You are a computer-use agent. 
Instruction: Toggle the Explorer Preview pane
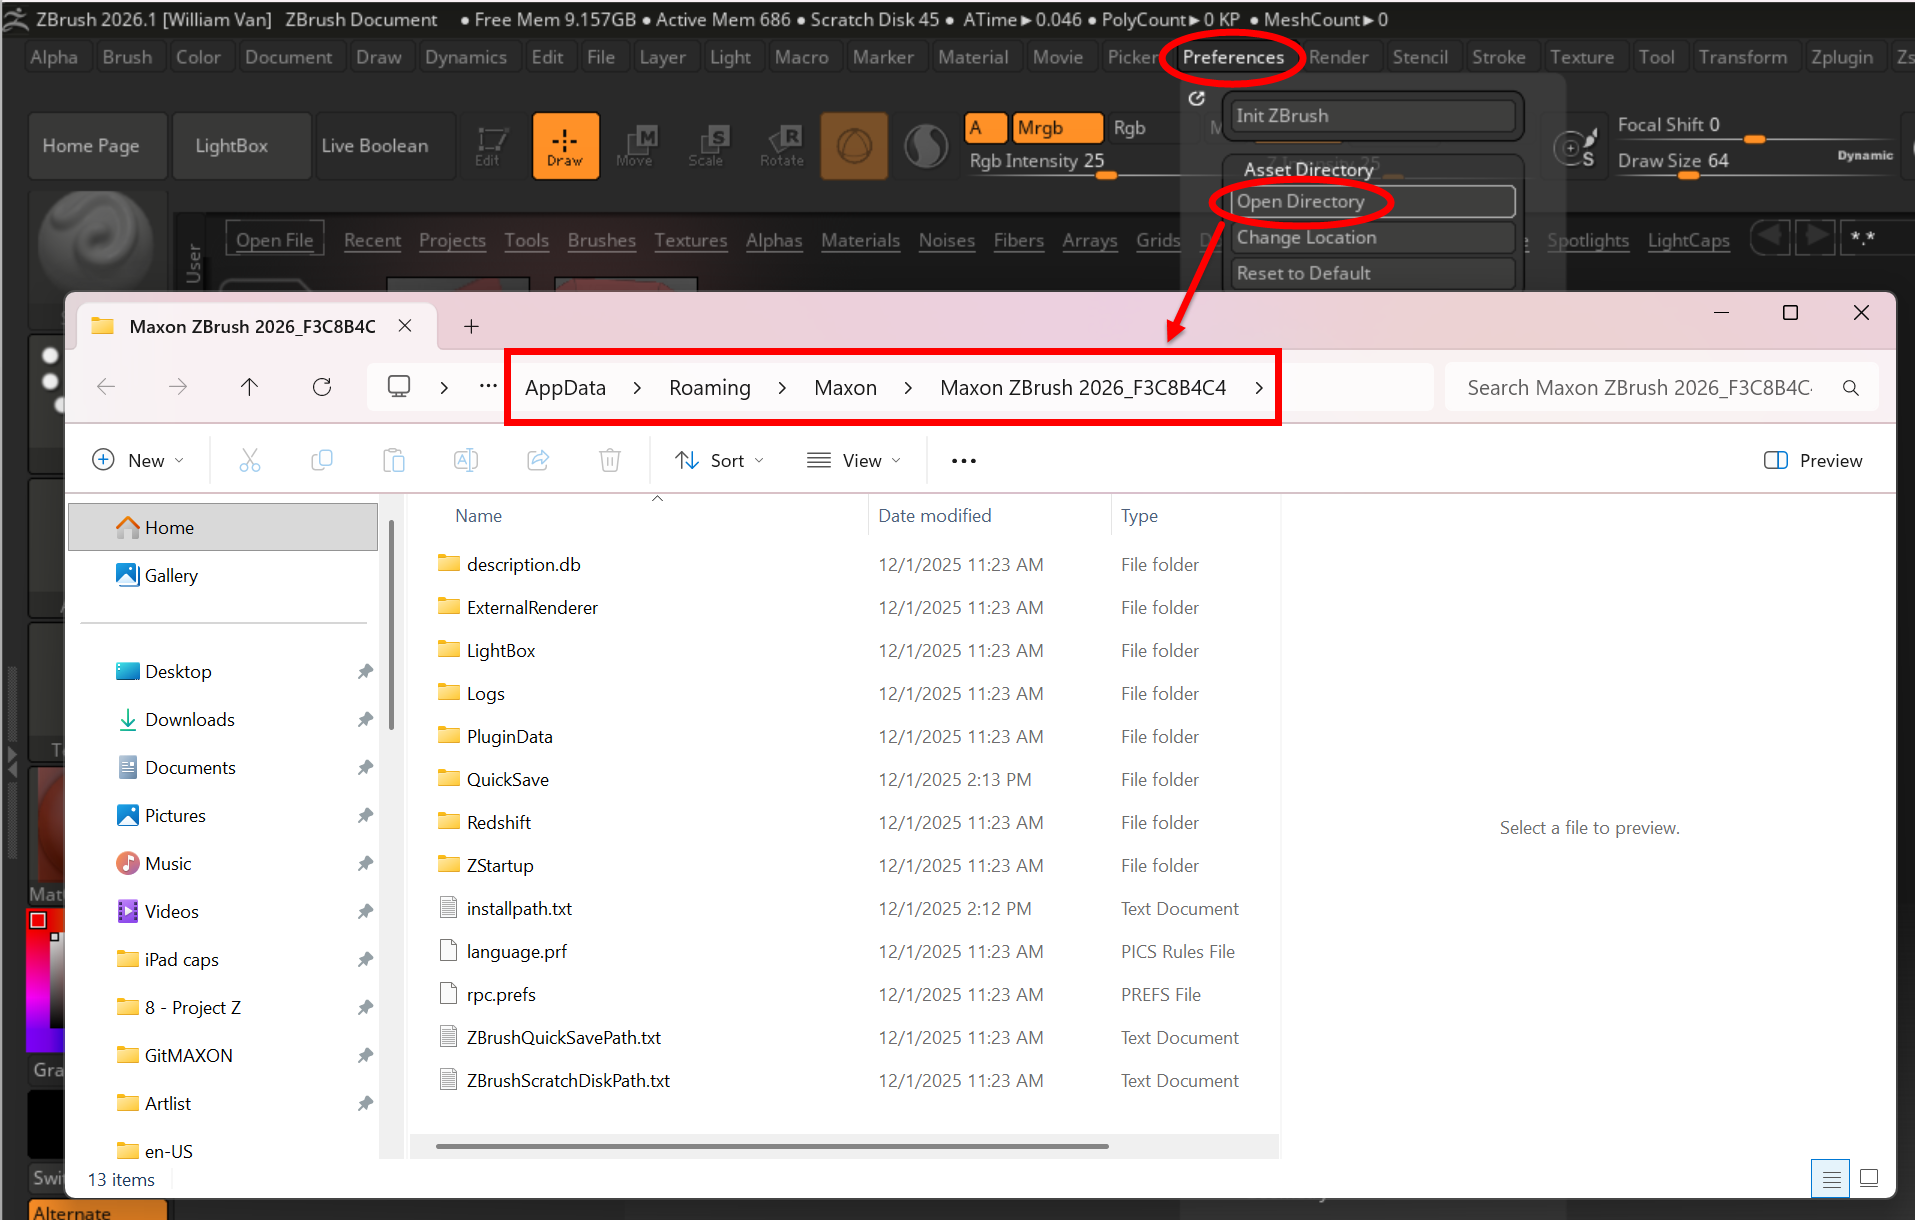pos(1813,460)
